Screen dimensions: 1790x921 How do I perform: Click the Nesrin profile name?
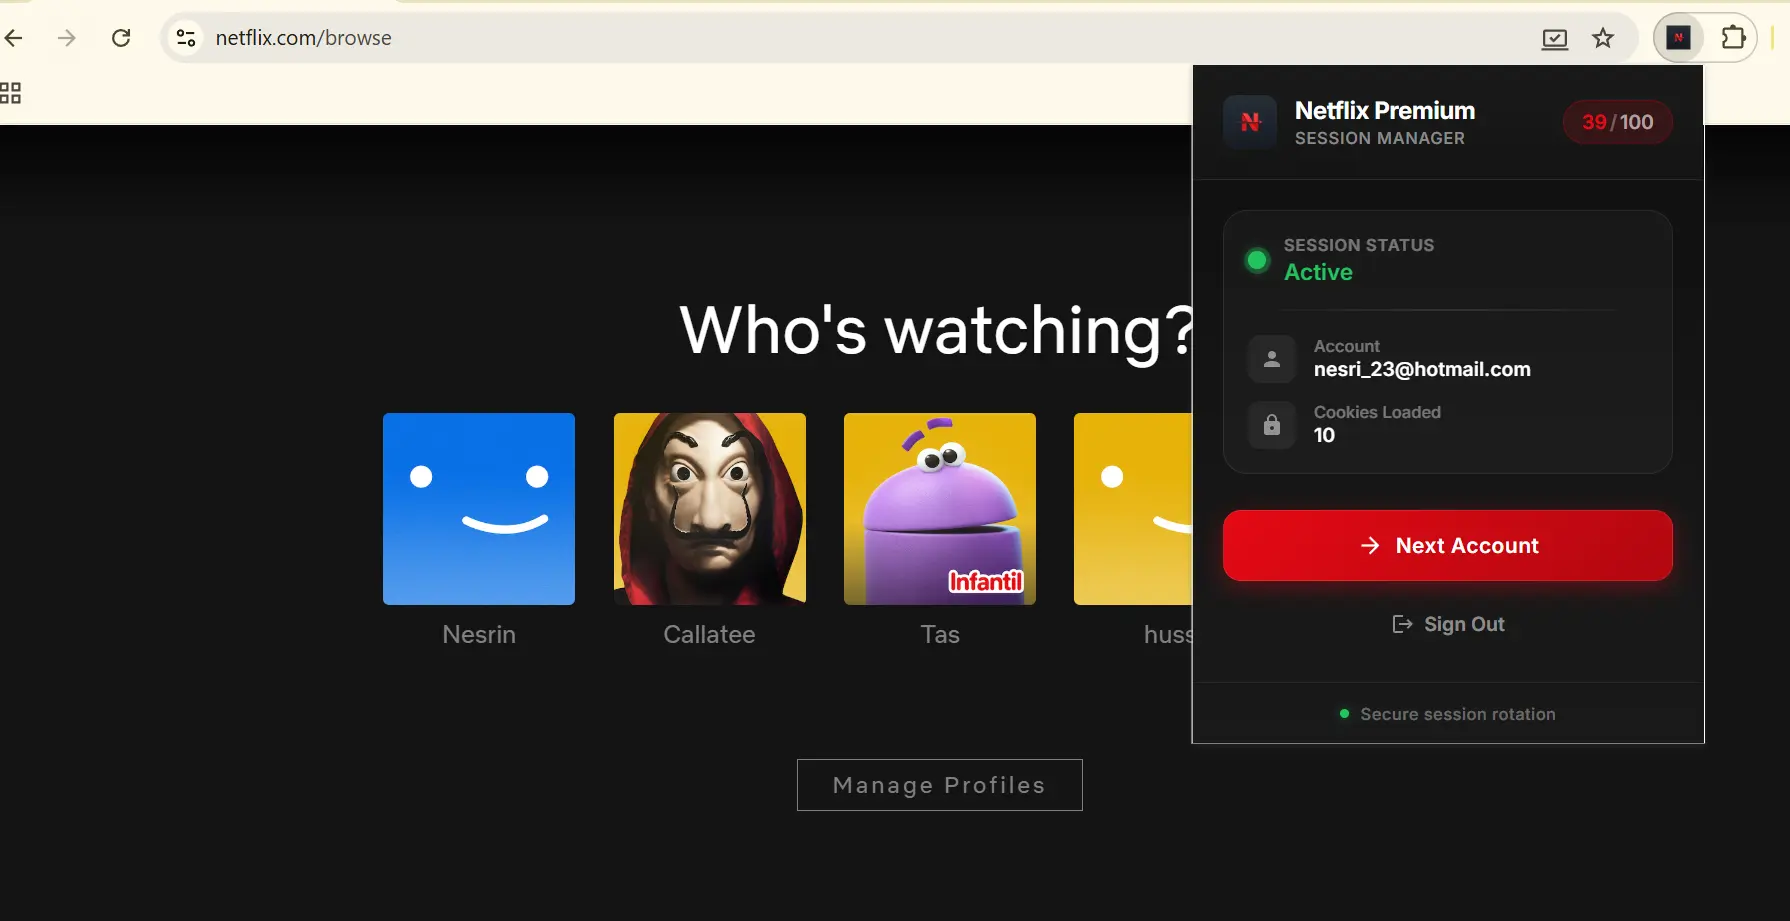tap(479, 634)
